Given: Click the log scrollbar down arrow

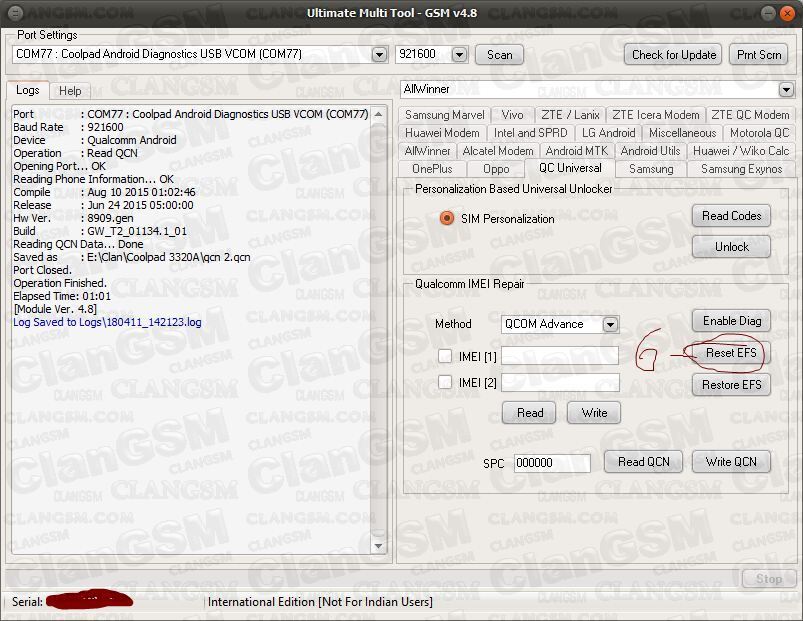Looking at the screenshot, I should coord(378,546).
